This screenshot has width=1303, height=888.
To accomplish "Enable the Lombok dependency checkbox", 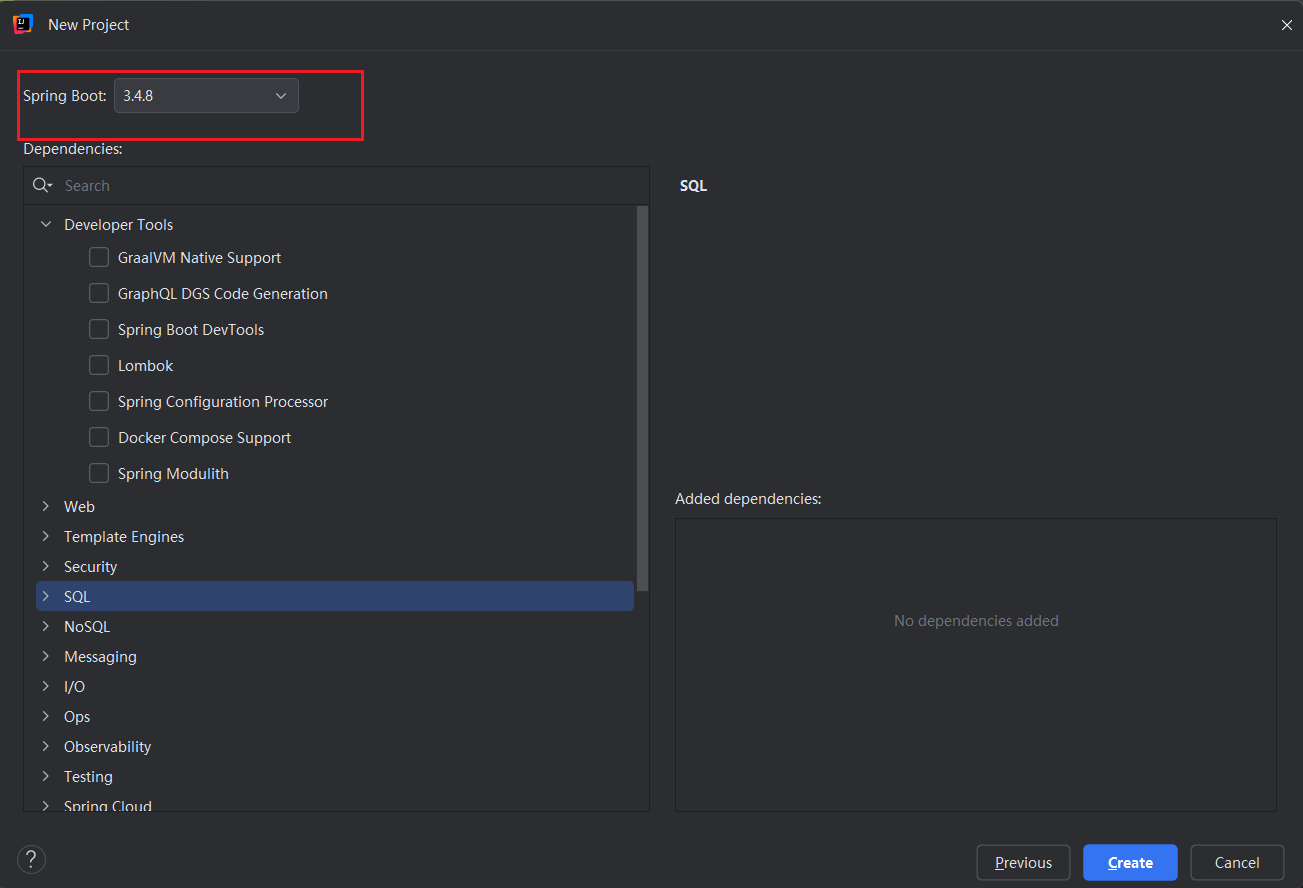I will tap(99, 365).
